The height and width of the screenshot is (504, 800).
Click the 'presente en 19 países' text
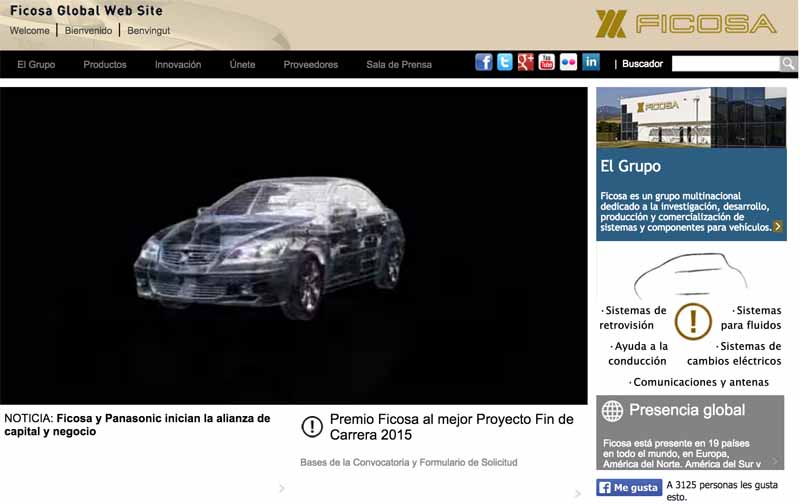click(x=682, y=453)
